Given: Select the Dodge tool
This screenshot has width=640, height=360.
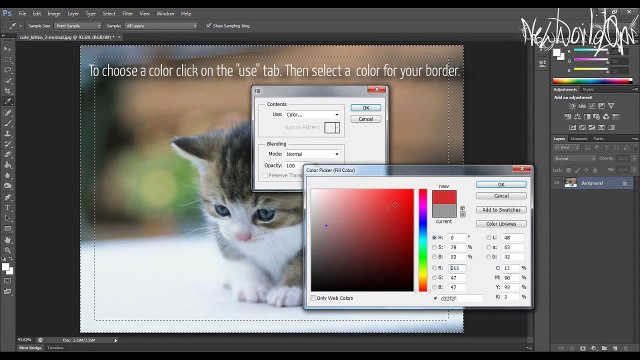Looking at the screenshot, I should [x=8, y=186].
